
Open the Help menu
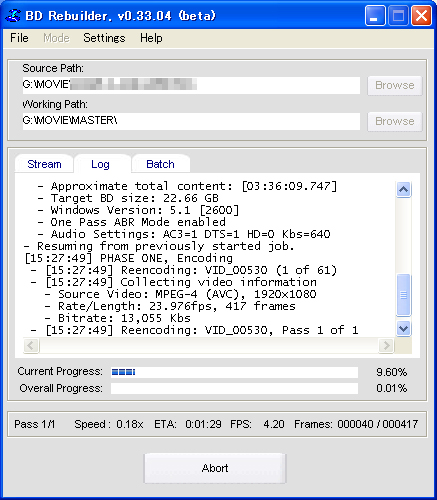pyautogui.click(x=151, y=38)
